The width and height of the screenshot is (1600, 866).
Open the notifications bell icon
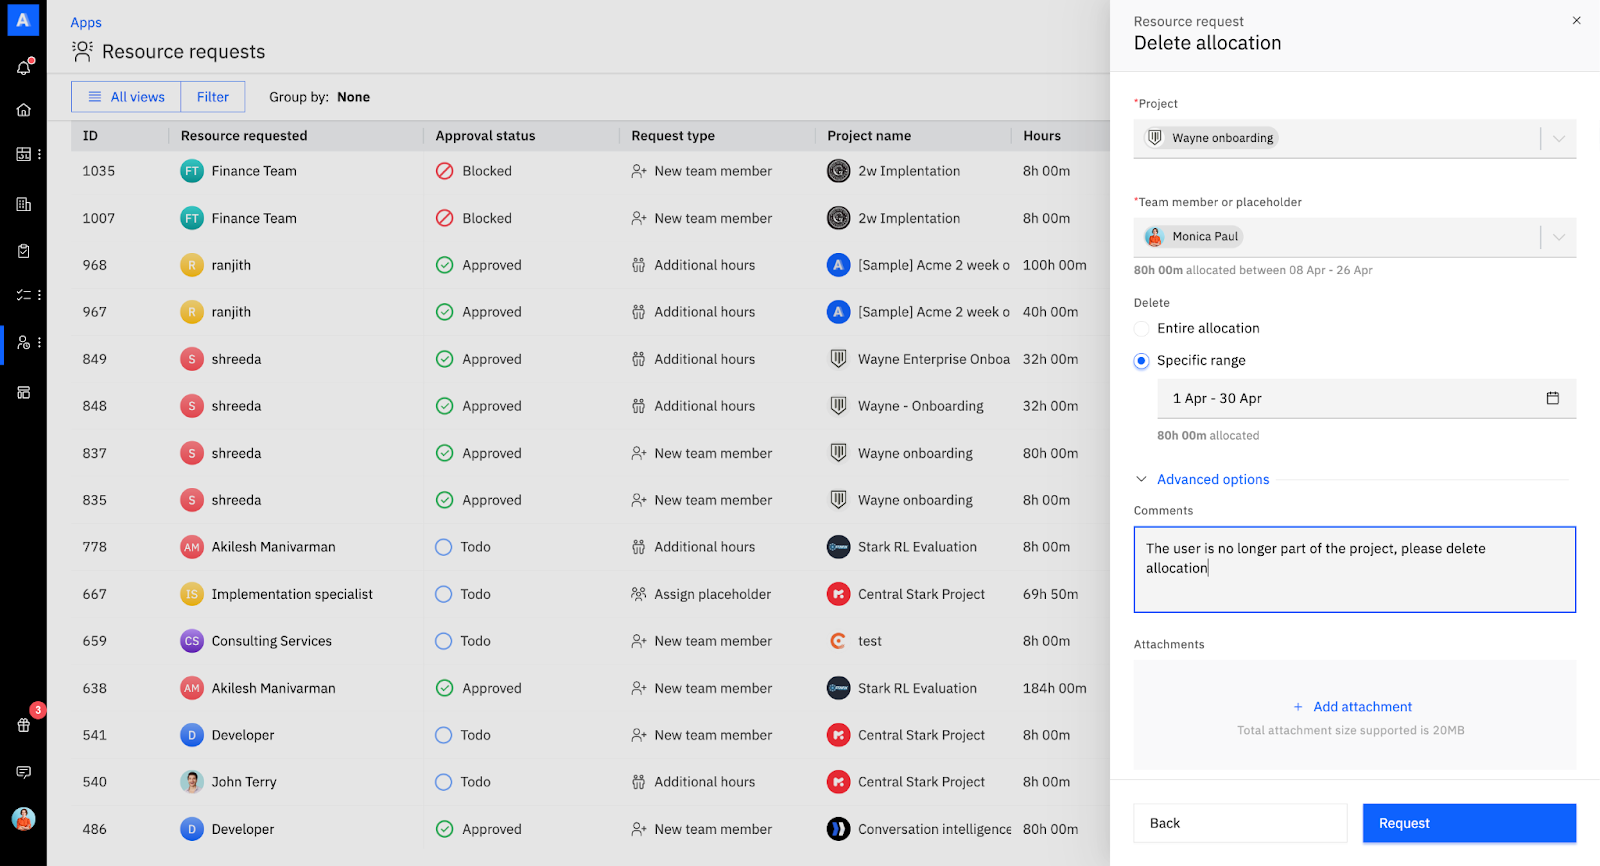tap(24, 67)
